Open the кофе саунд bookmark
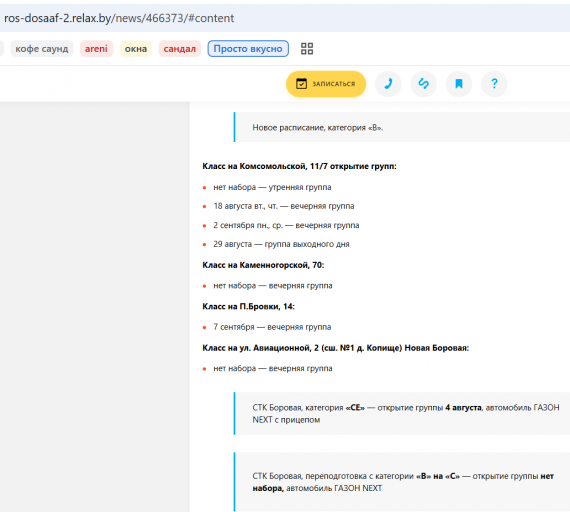Viewport: 570px width, 512px height. tap(42, 49)
